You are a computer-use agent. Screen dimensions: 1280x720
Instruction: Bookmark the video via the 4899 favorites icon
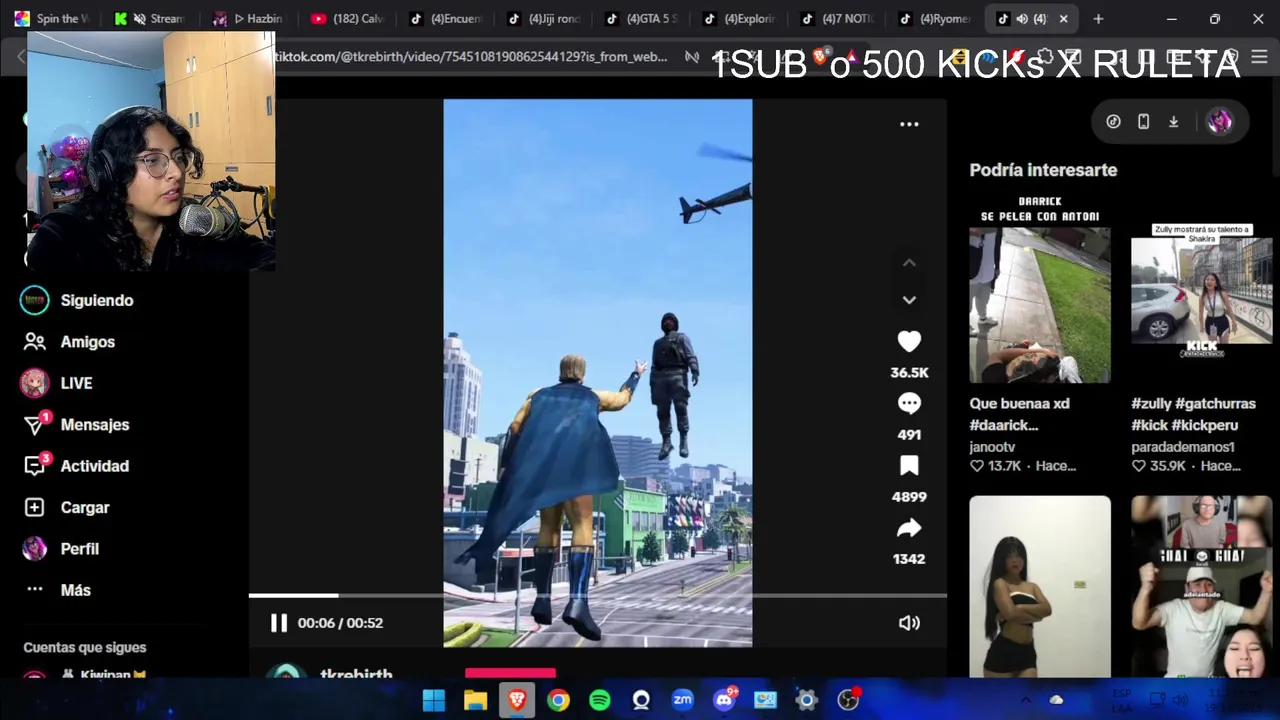coord(909,466)
